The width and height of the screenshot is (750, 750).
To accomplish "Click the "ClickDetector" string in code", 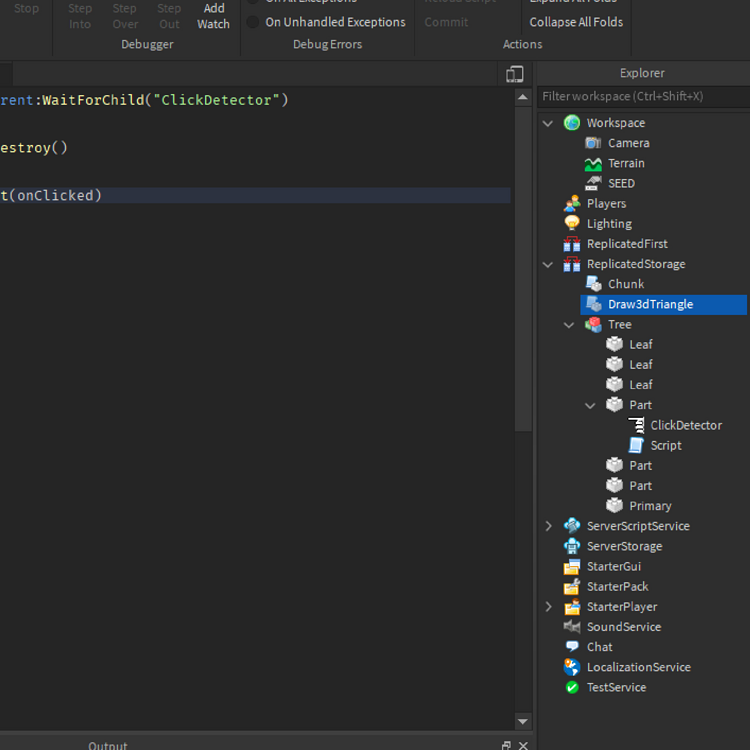I will (x=216, y=100).
